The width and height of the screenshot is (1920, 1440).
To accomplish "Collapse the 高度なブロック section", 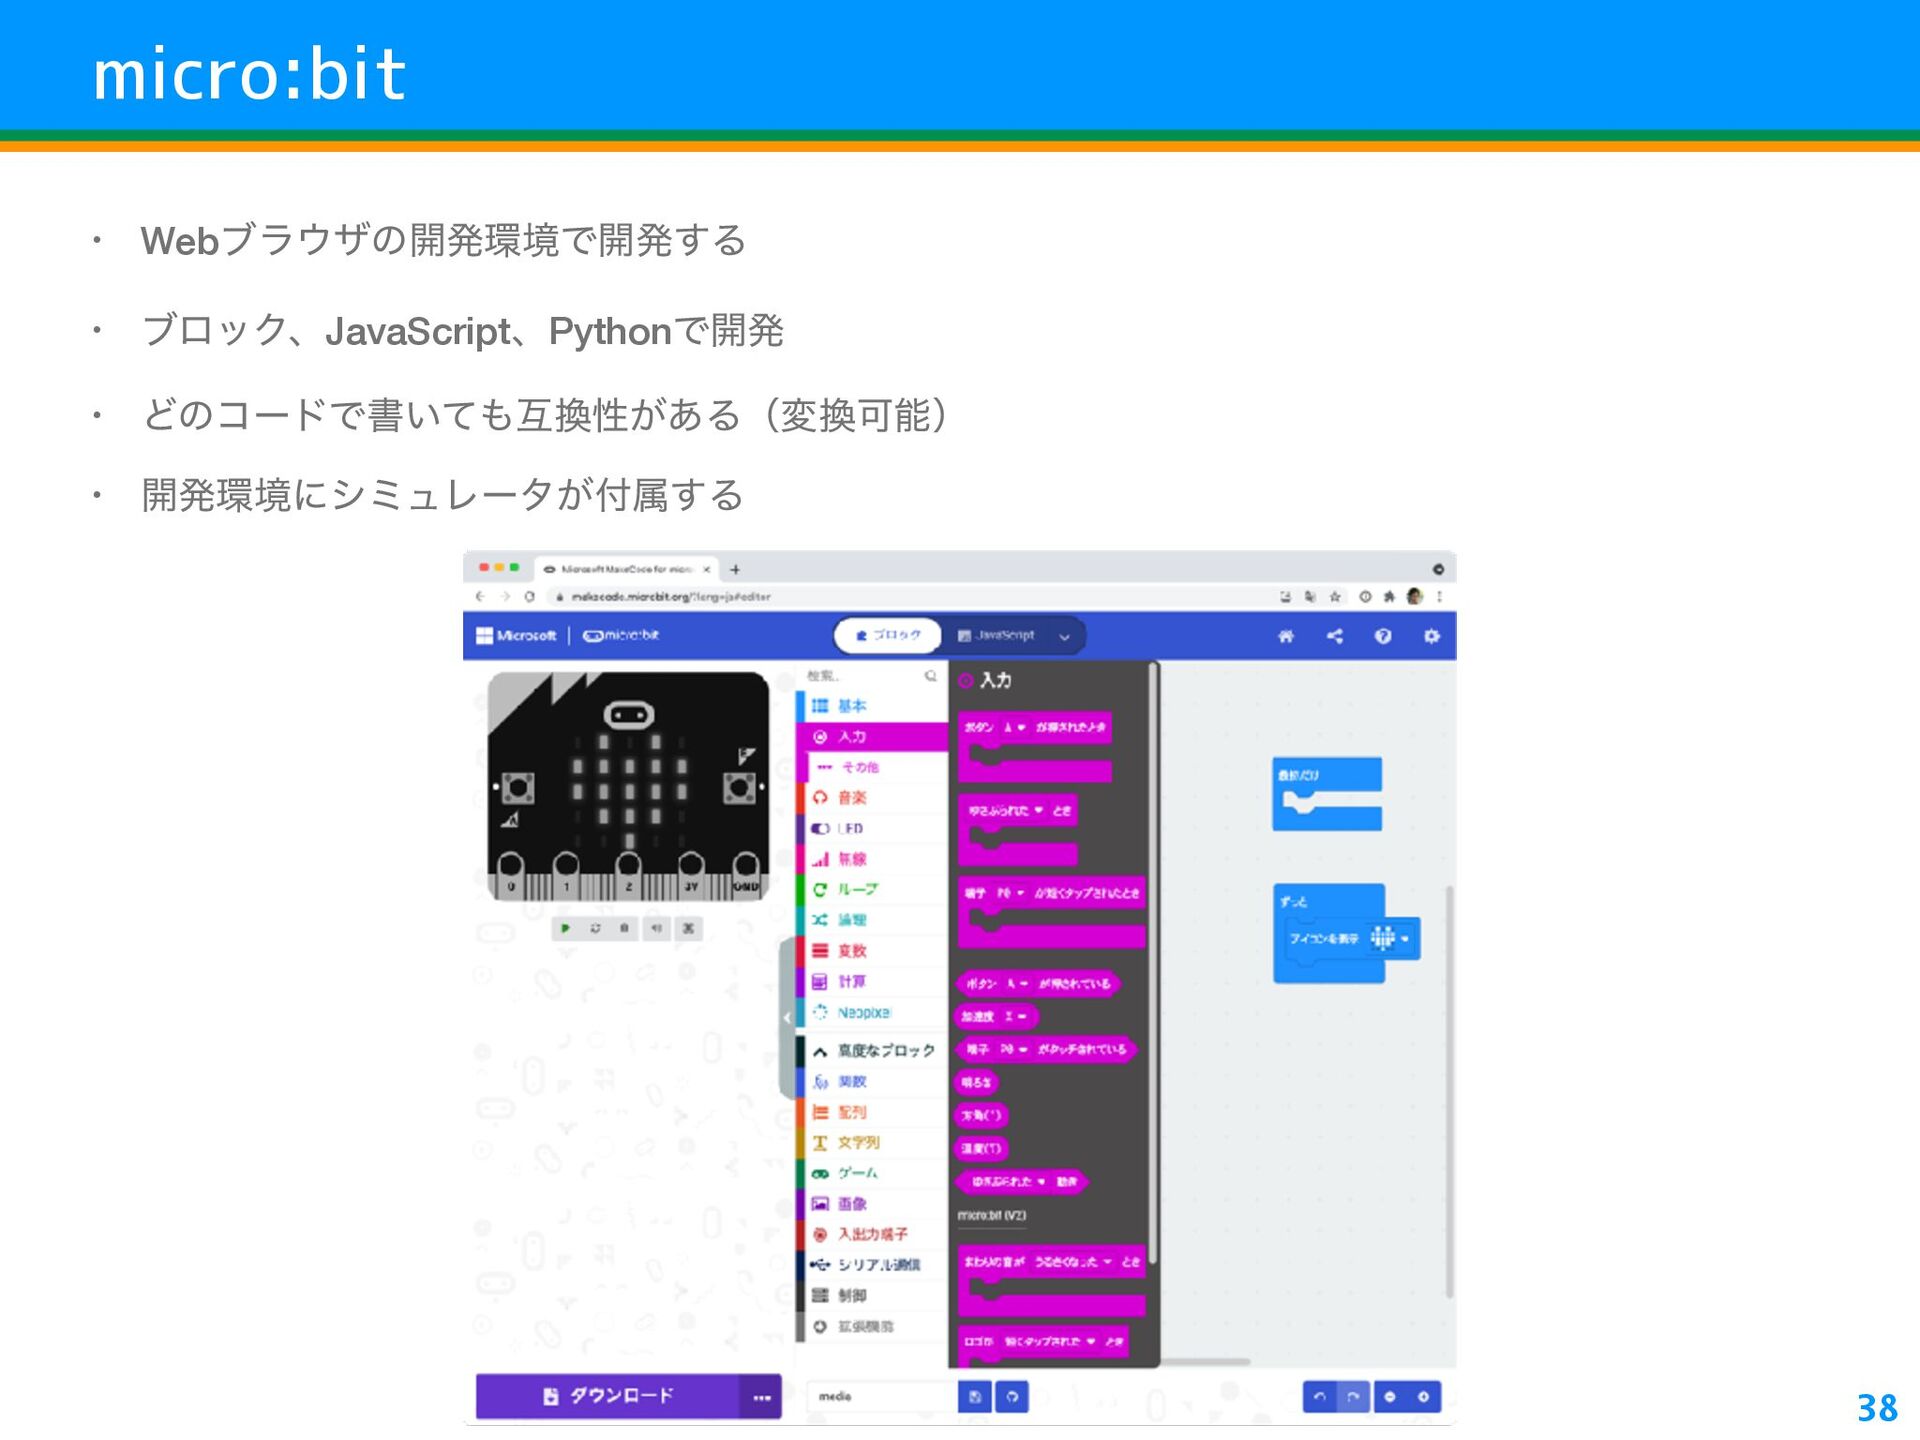I will click(873, 1050).
